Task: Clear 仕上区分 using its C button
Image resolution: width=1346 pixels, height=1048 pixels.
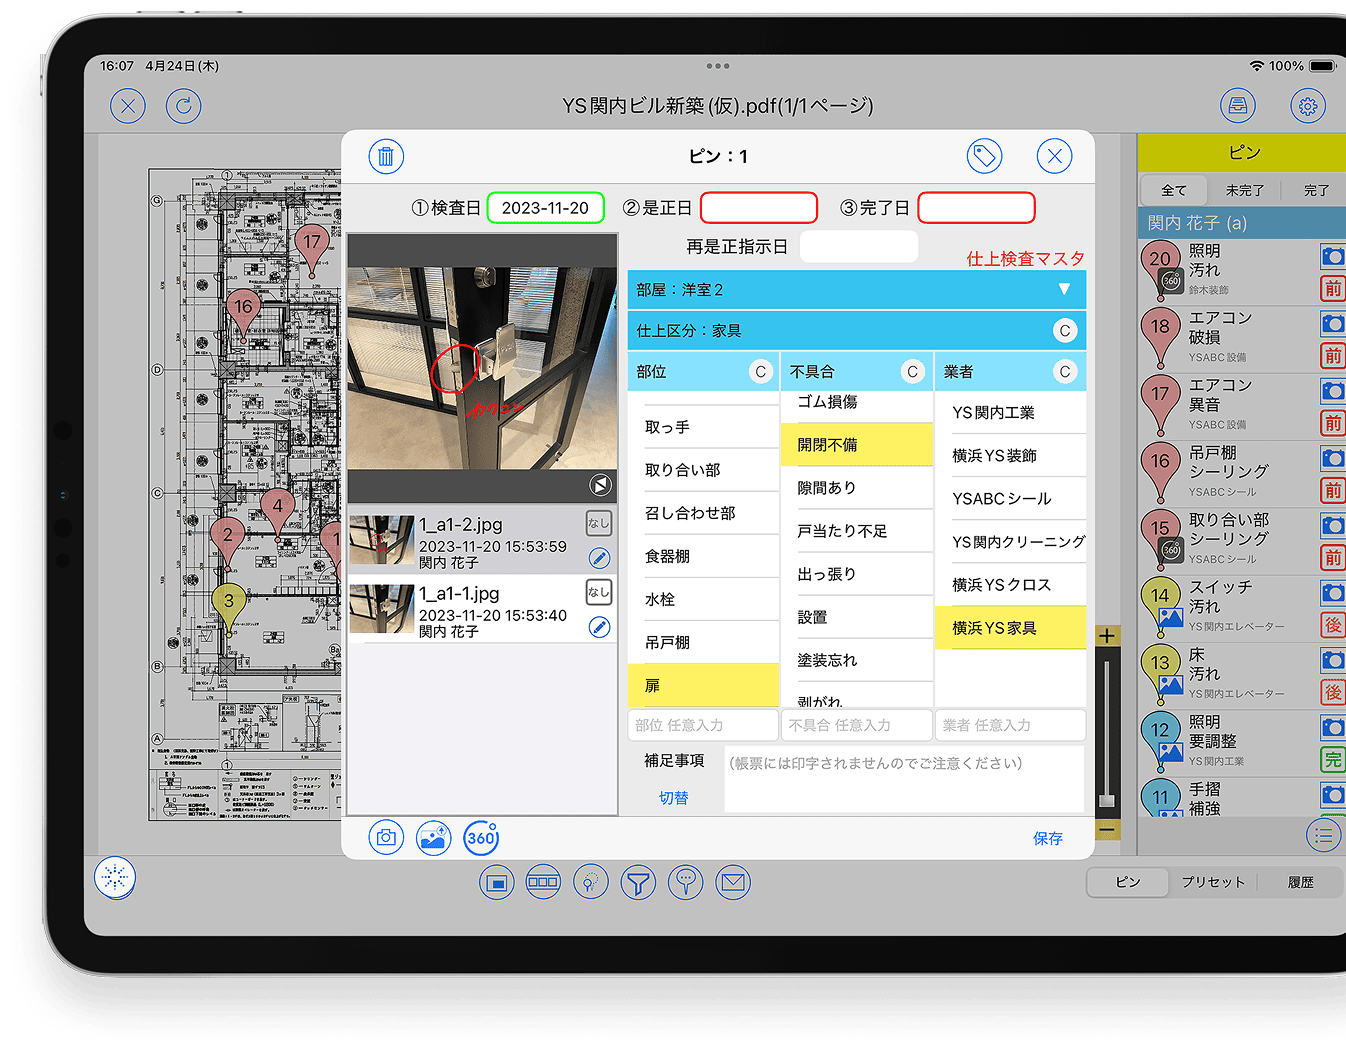Action: pyautogui.click(x=1065, y=330)
